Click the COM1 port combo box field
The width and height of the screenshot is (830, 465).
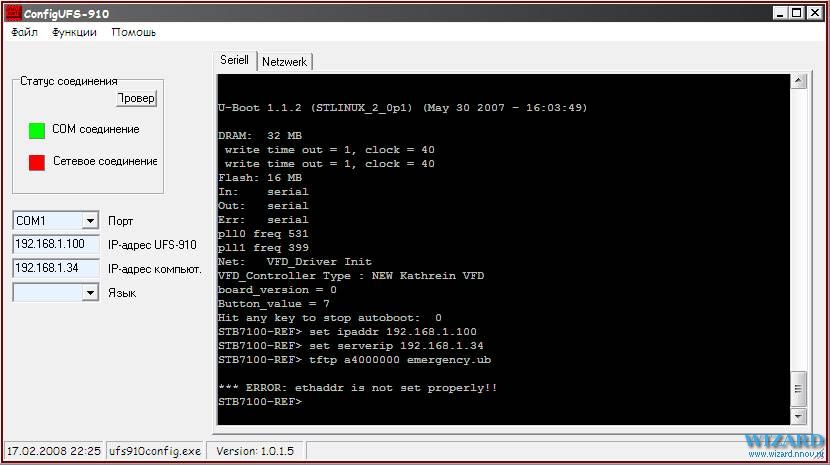56,220
